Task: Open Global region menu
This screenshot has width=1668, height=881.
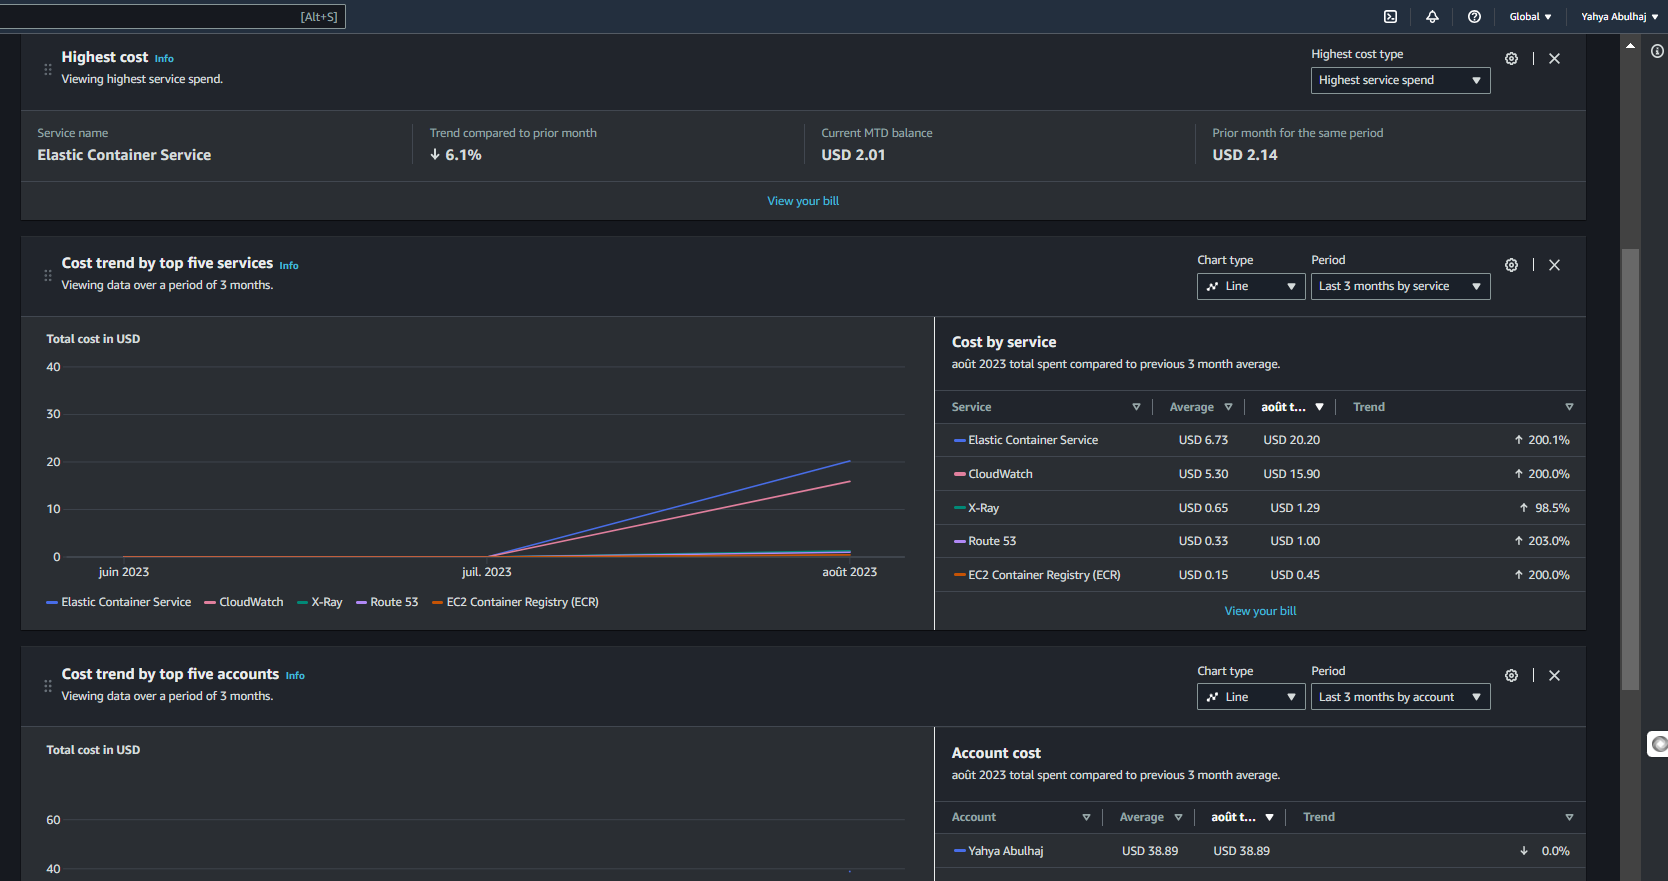Action: (1530, 16)
